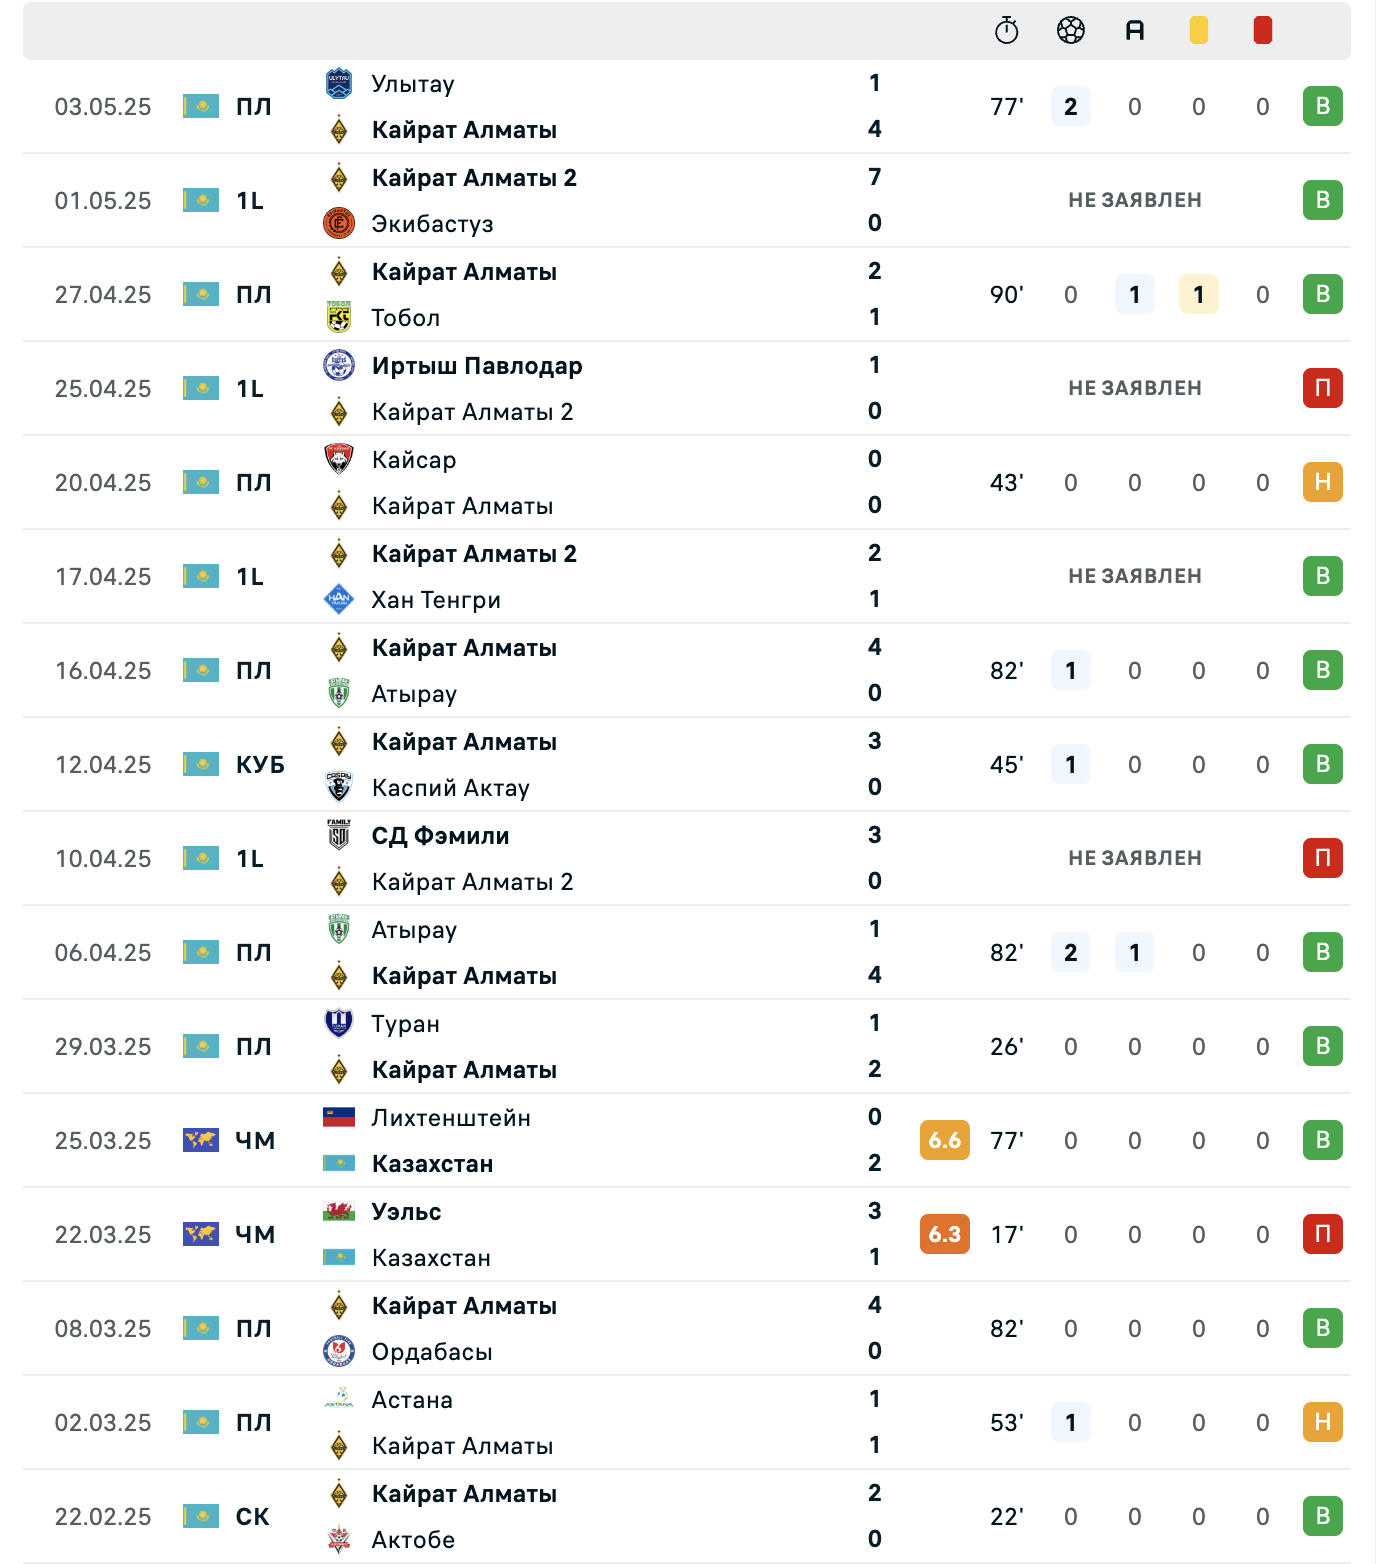Click the red card header icon
1376x1564 pixels.
pos(1262,31)
